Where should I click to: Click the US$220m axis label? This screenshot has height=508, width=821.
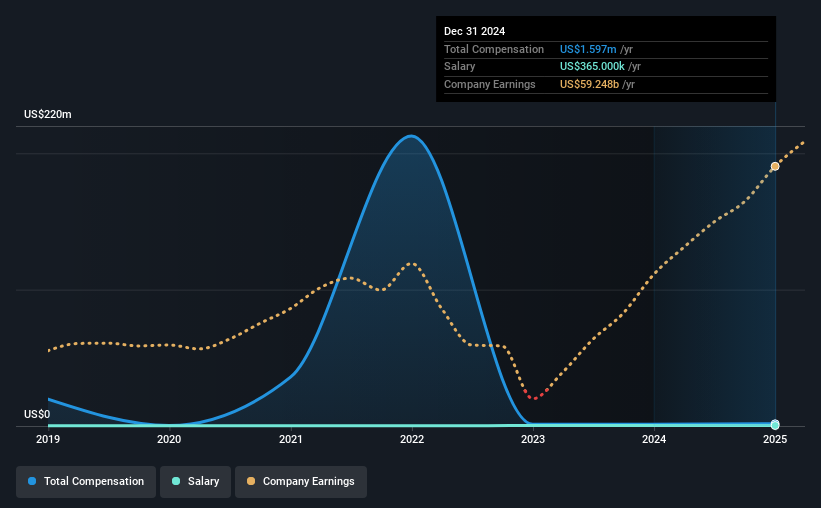click(48, 114)
